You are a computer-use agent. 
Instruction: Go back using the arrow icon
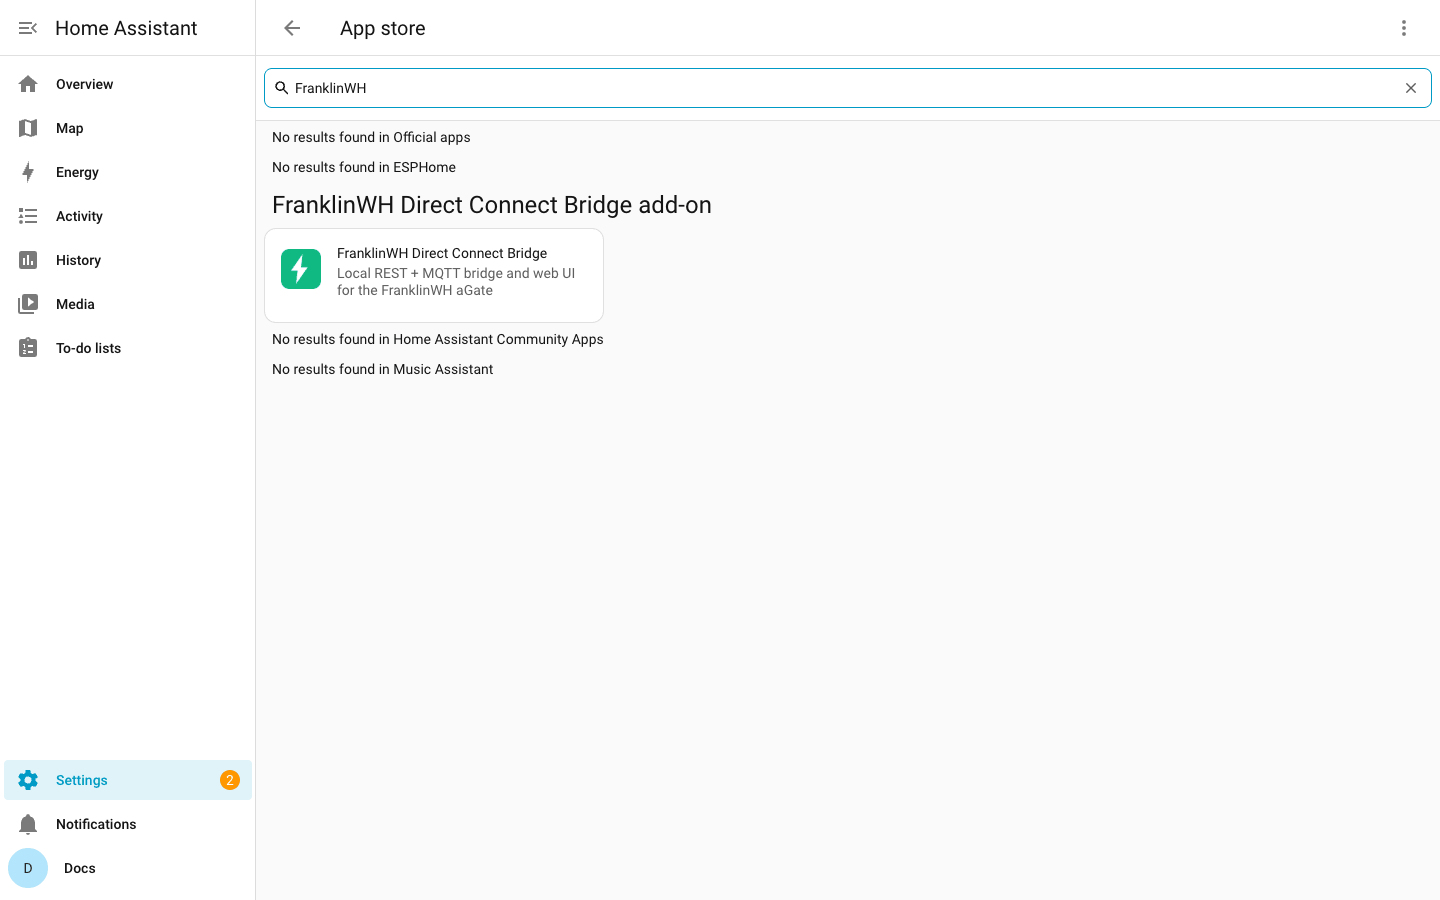coord(292,28)
